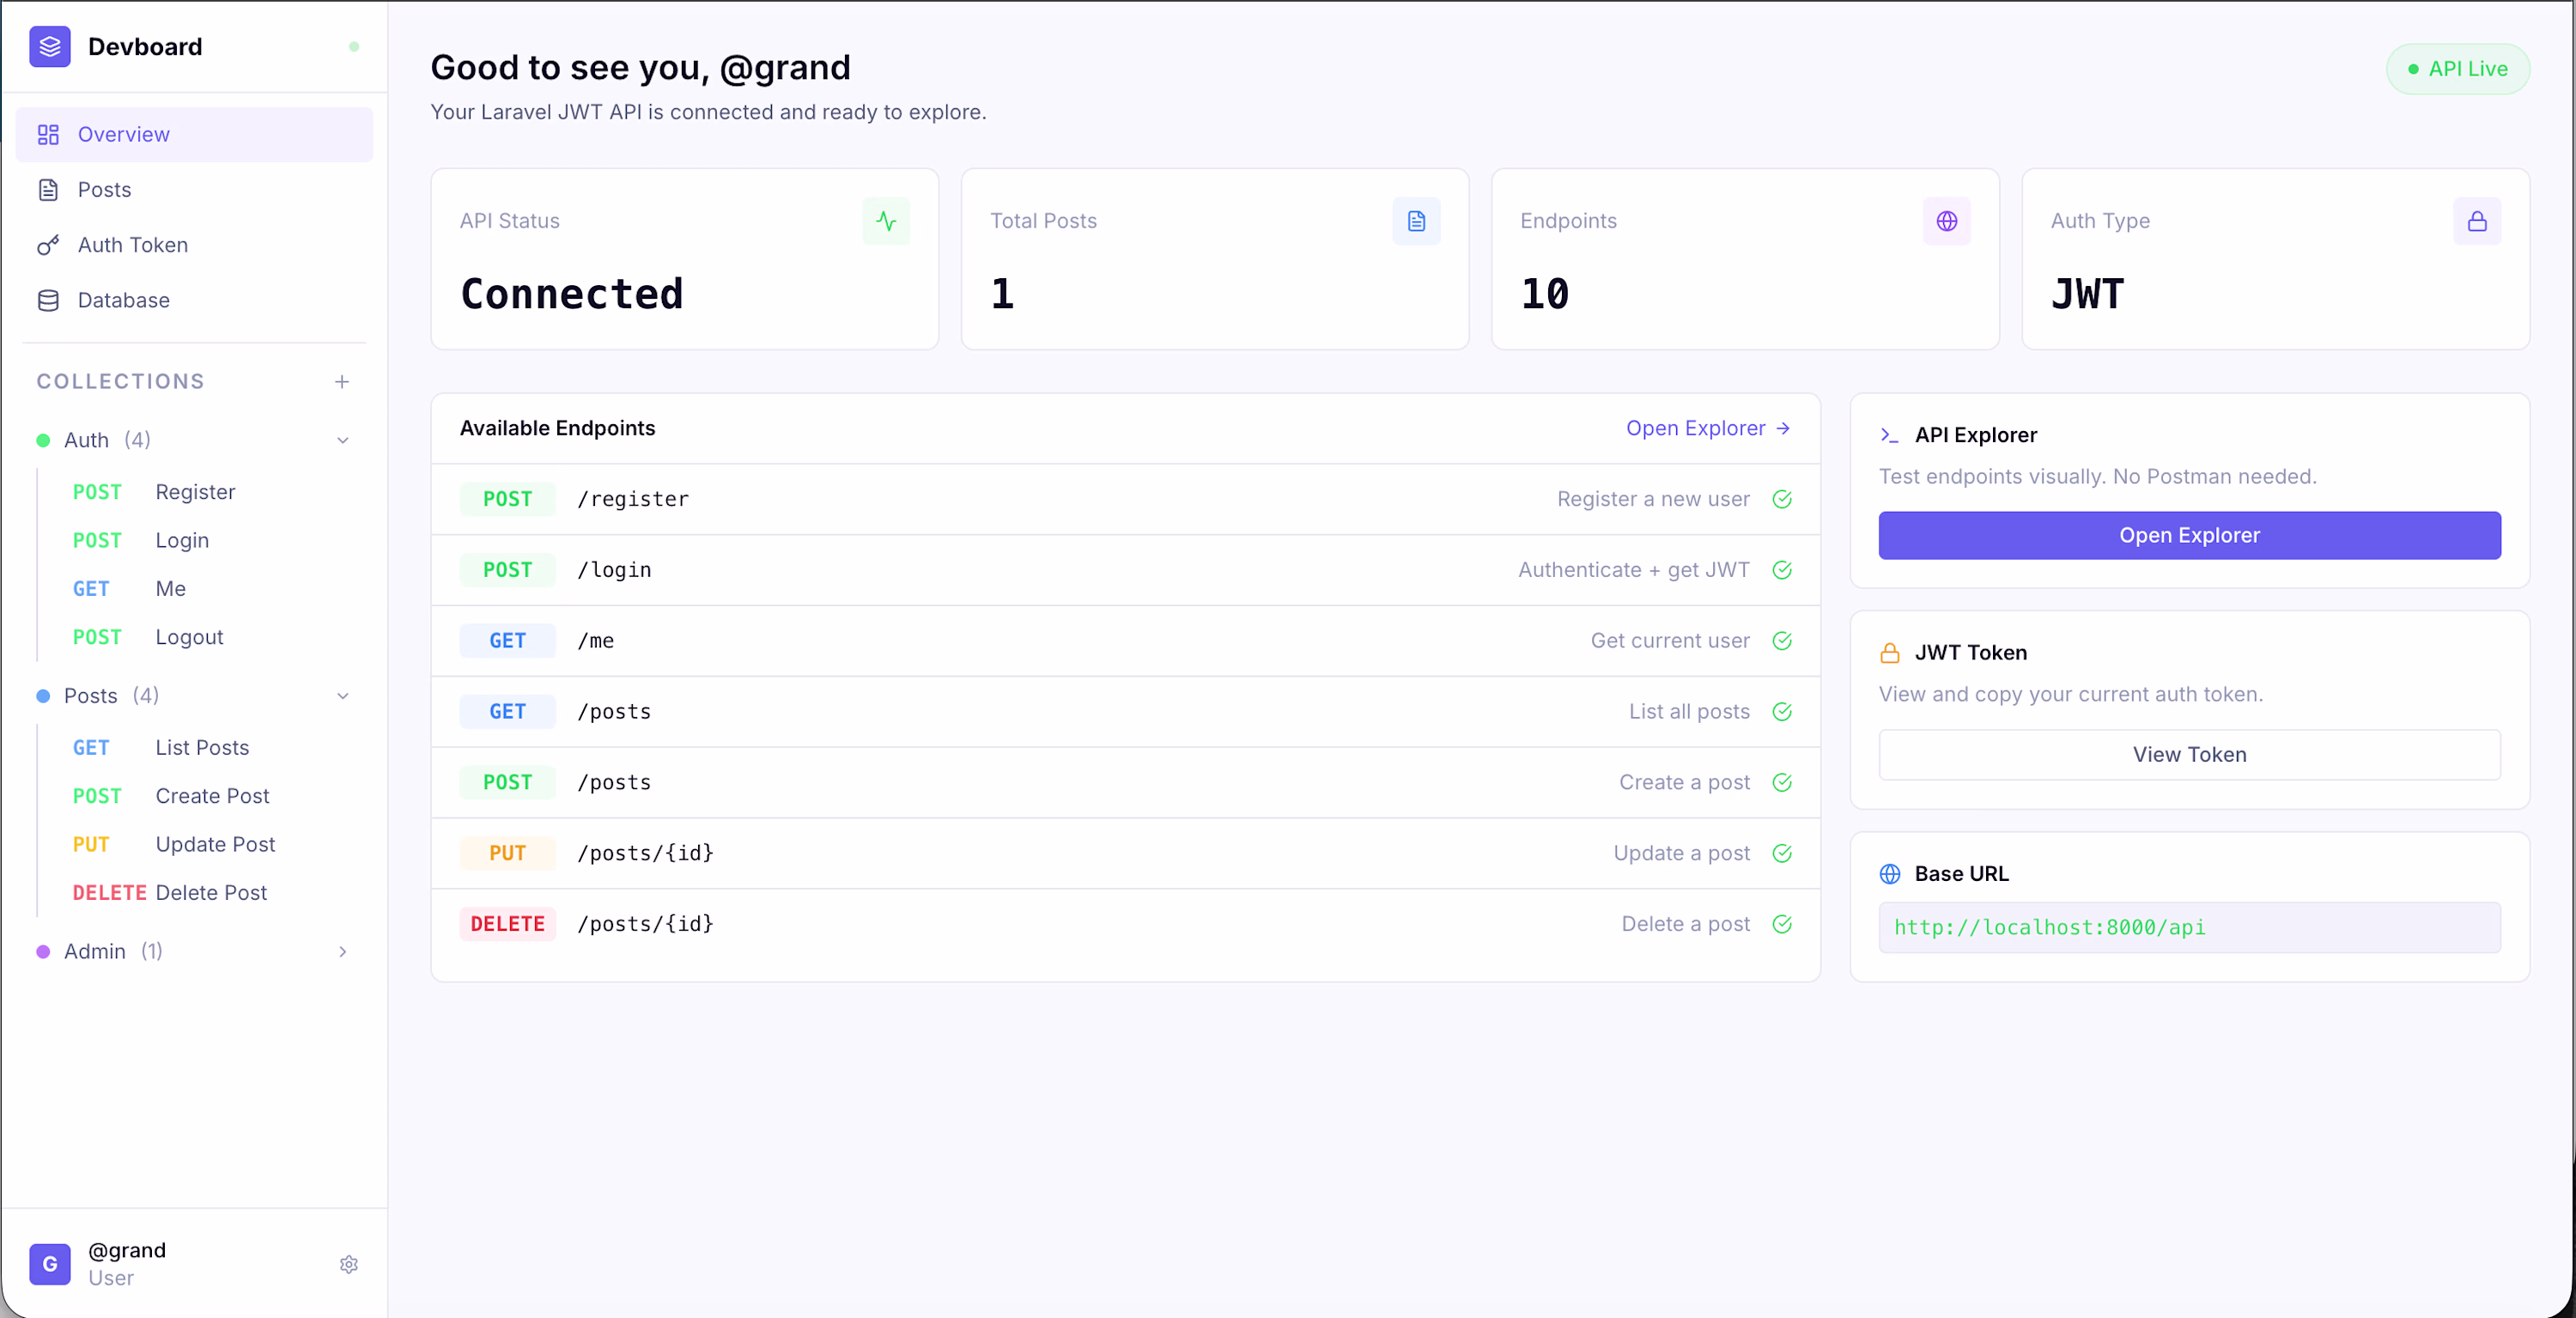
Task: Click the Auth Type lock icon
Action: 2476,221
